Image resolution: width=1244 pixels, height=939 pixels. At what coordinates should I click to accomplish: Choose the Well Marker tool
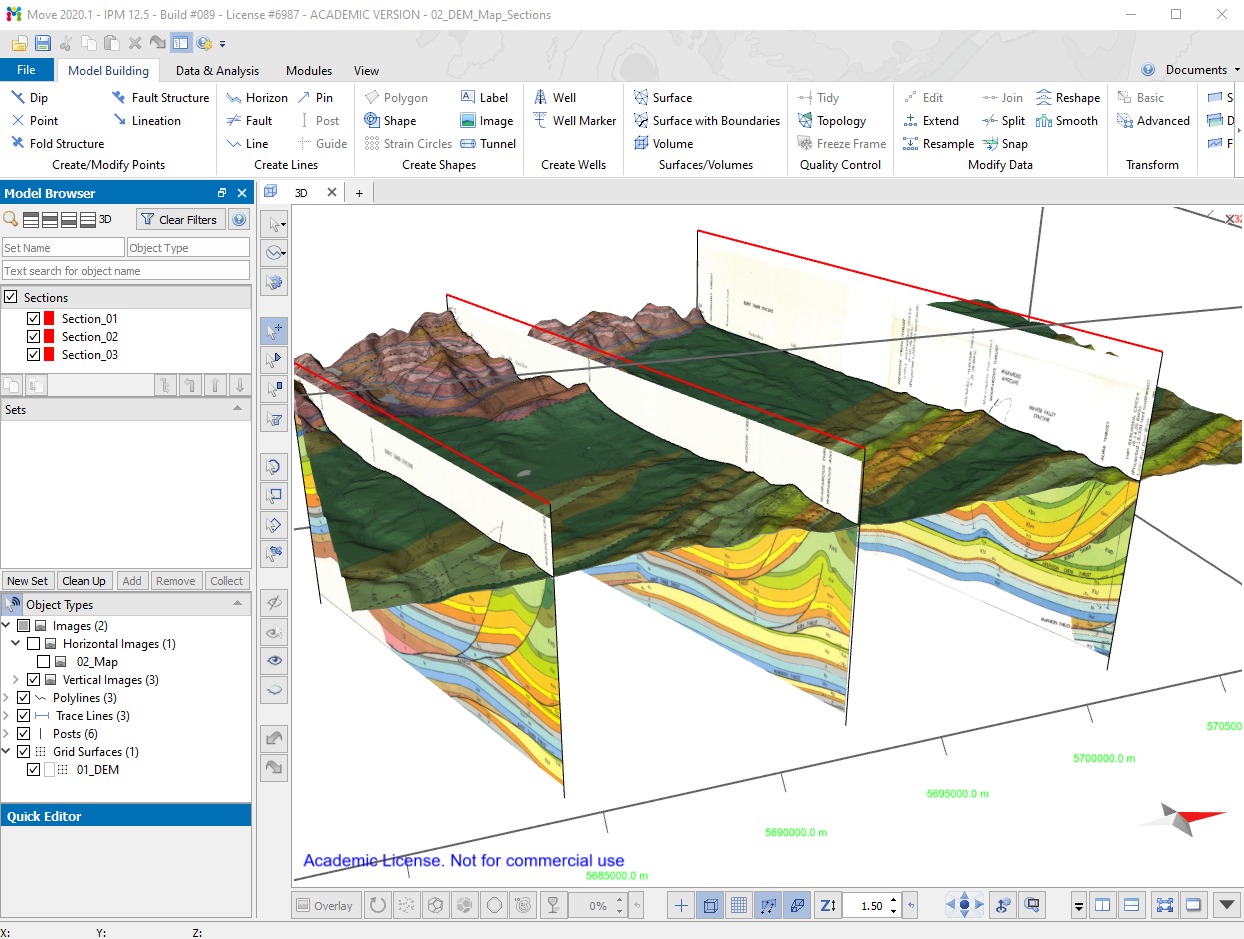point(575,121)
